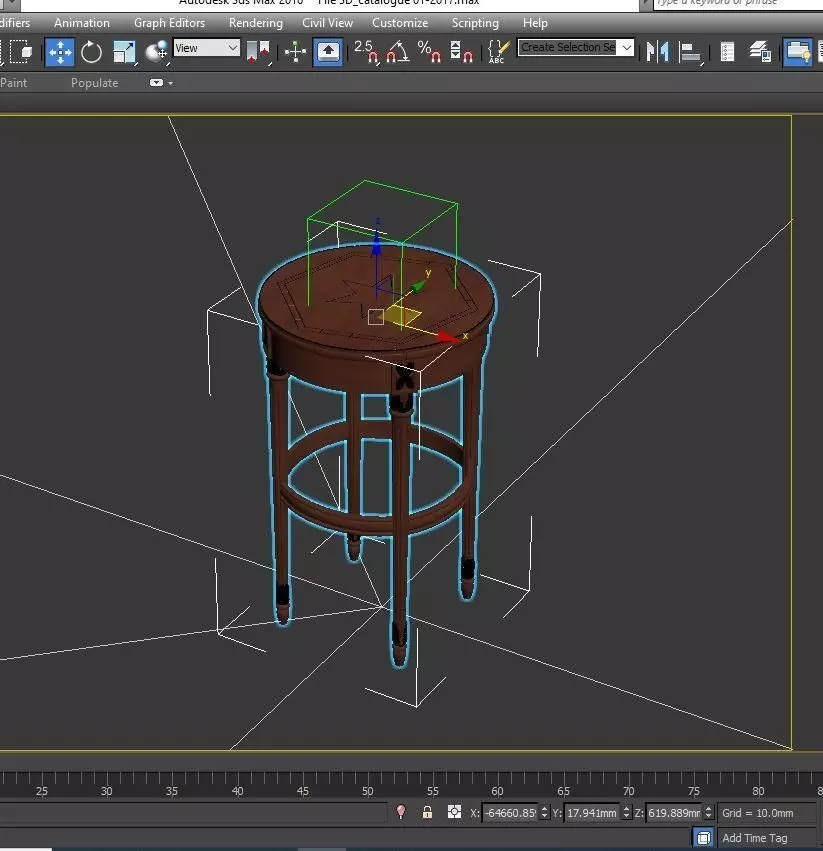Toggle the Selection Lock padlock
Image resolution: width=823 pixels, height=851 pixels.
[427, 812]
